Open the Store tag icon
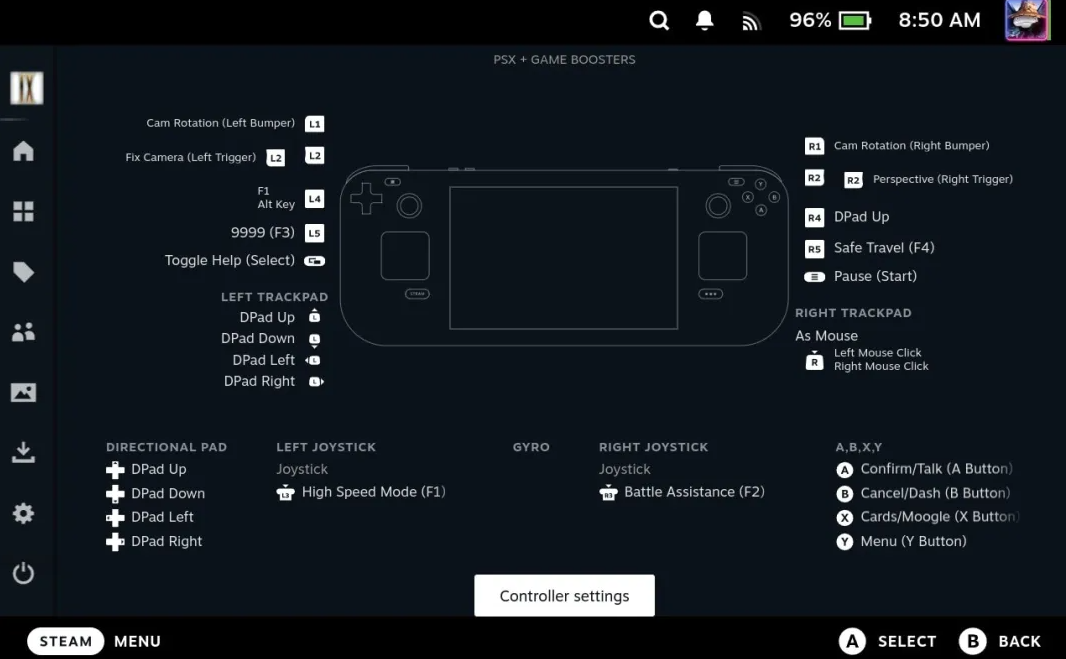 pyautogui.click(x=23, y=272)
